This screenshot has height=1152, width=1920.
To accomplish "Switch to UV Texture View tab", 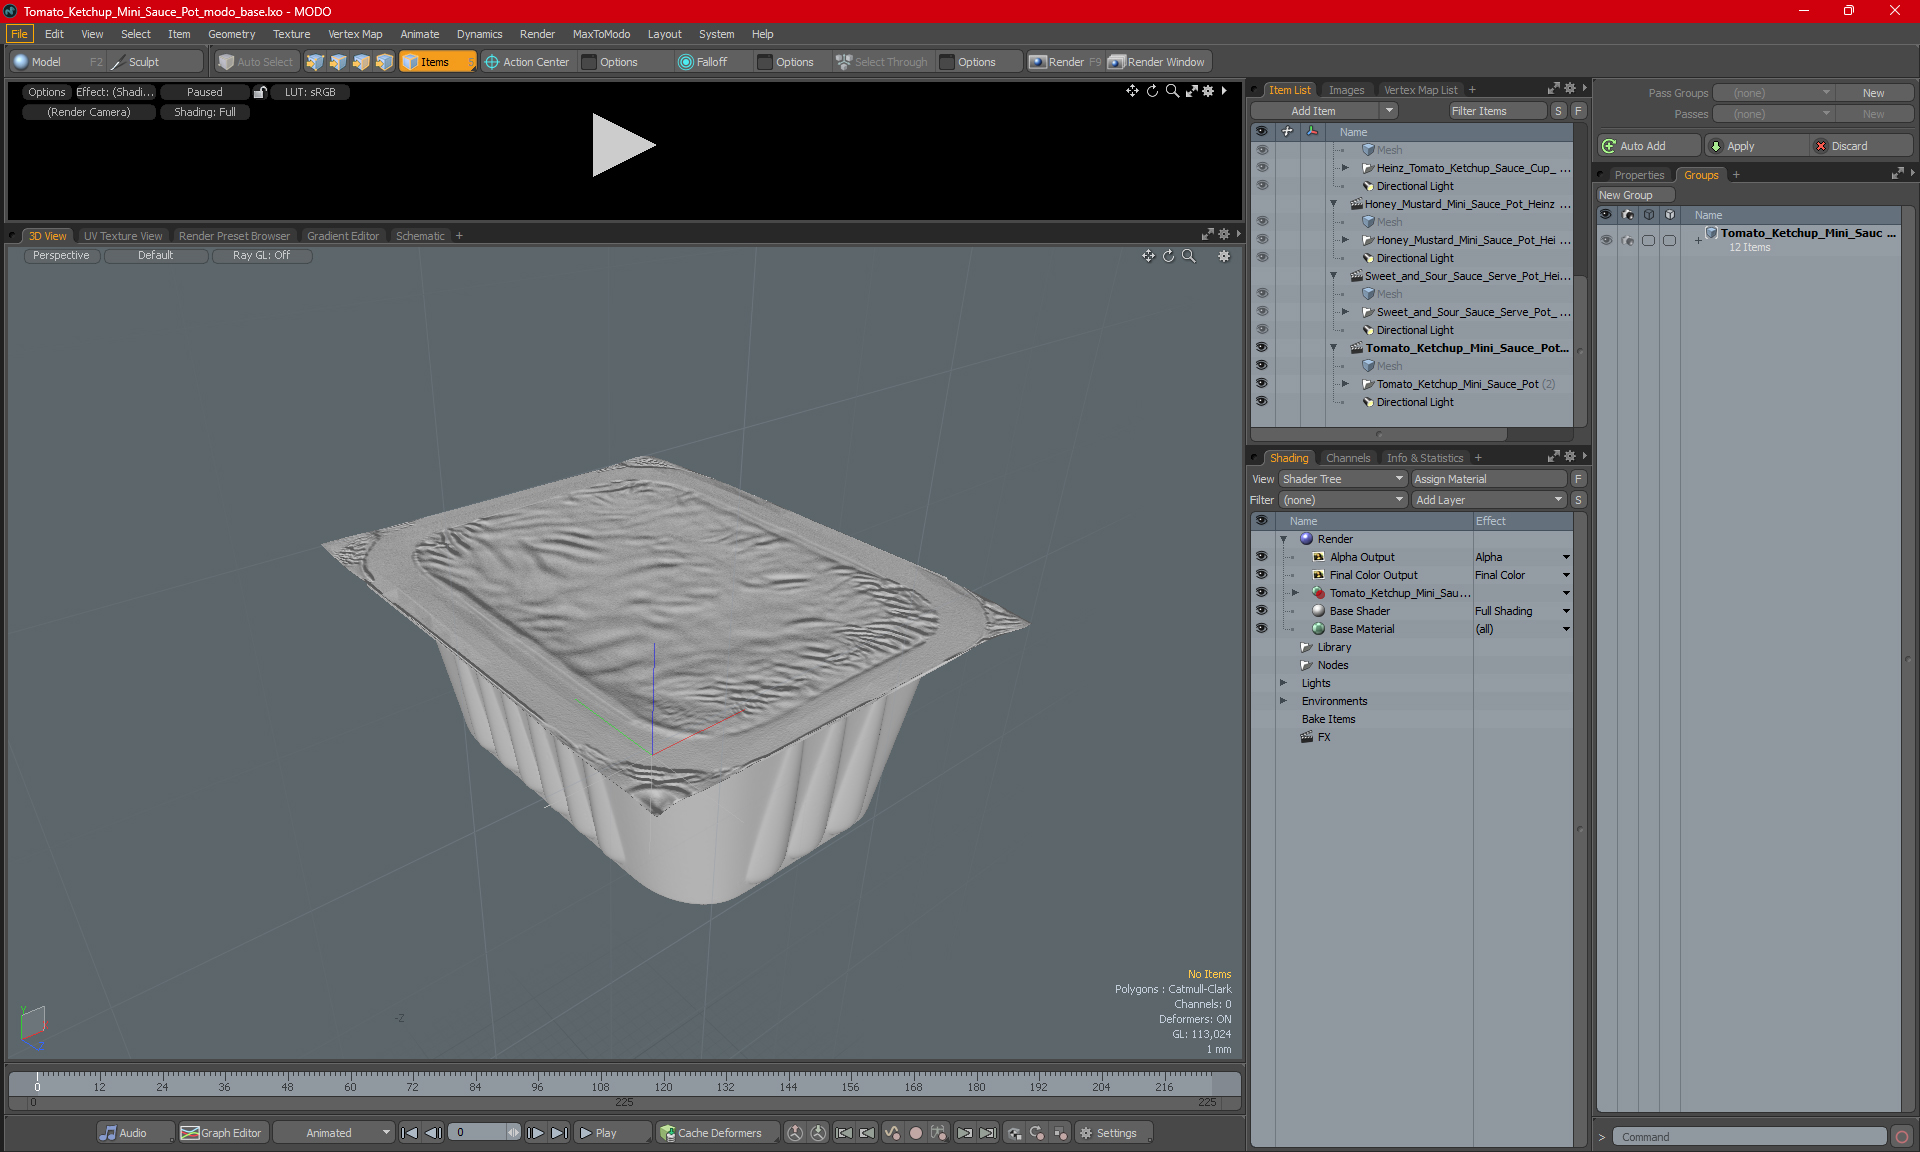I will [121, 235].
